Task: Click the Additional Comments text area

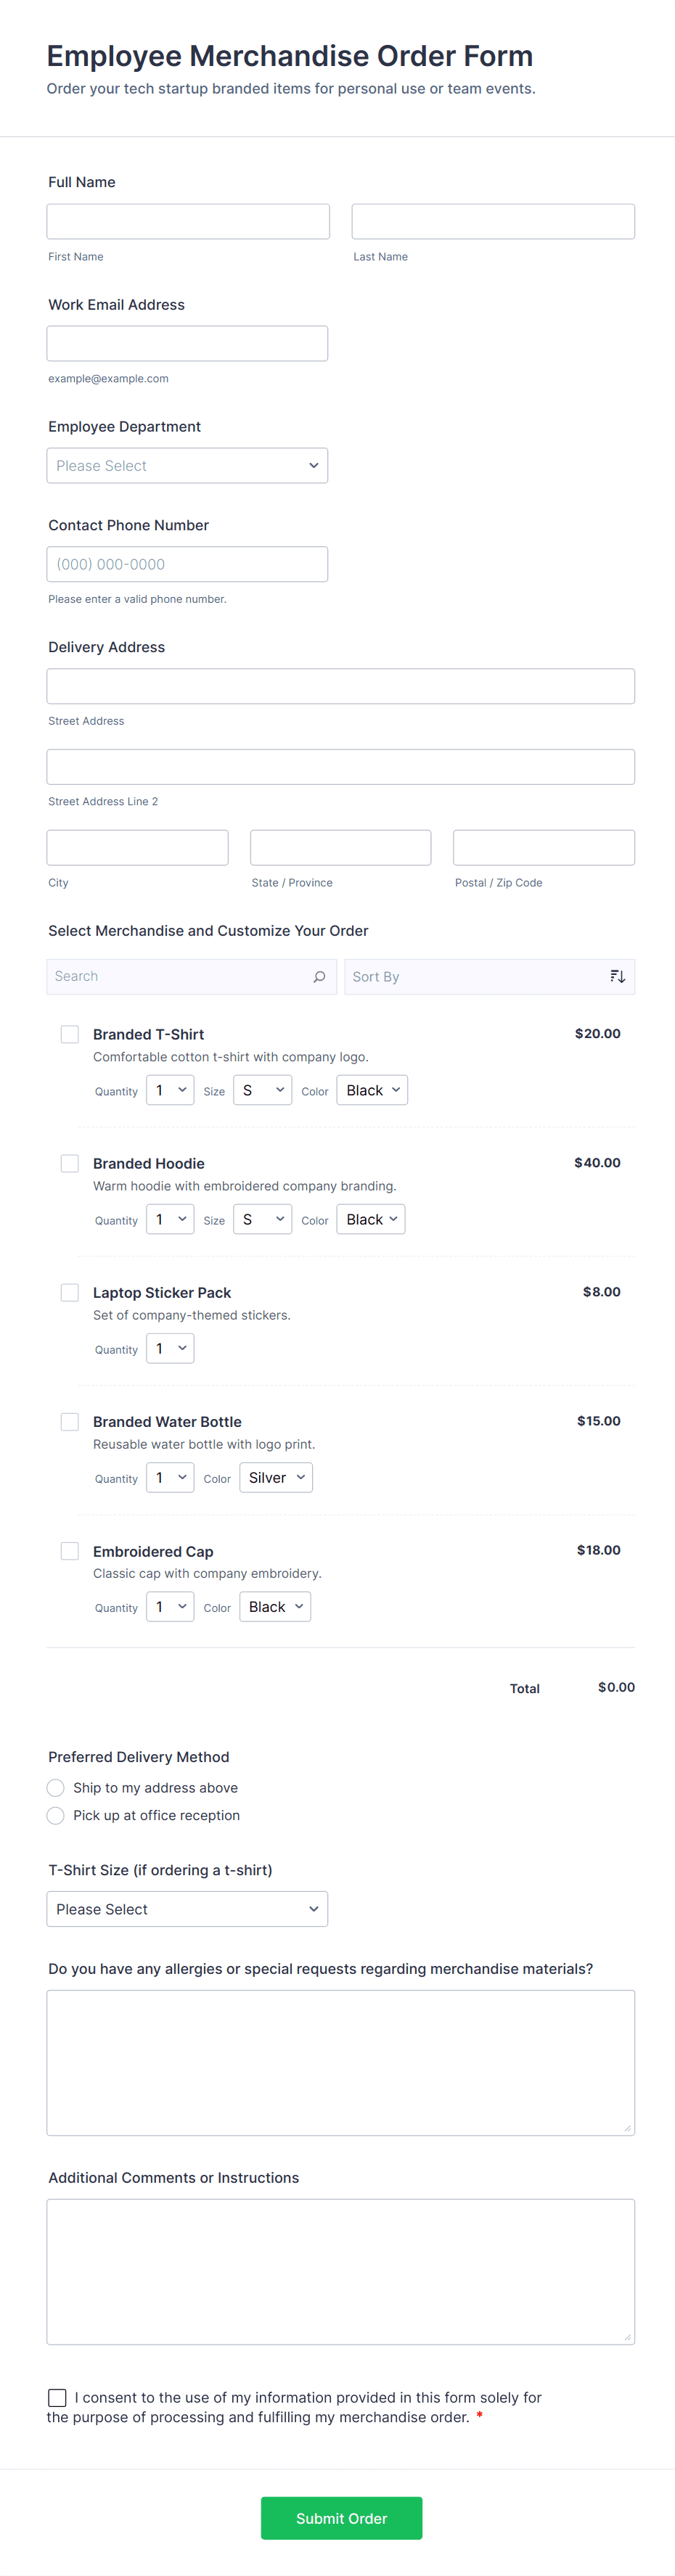Action: [340, 2270]
